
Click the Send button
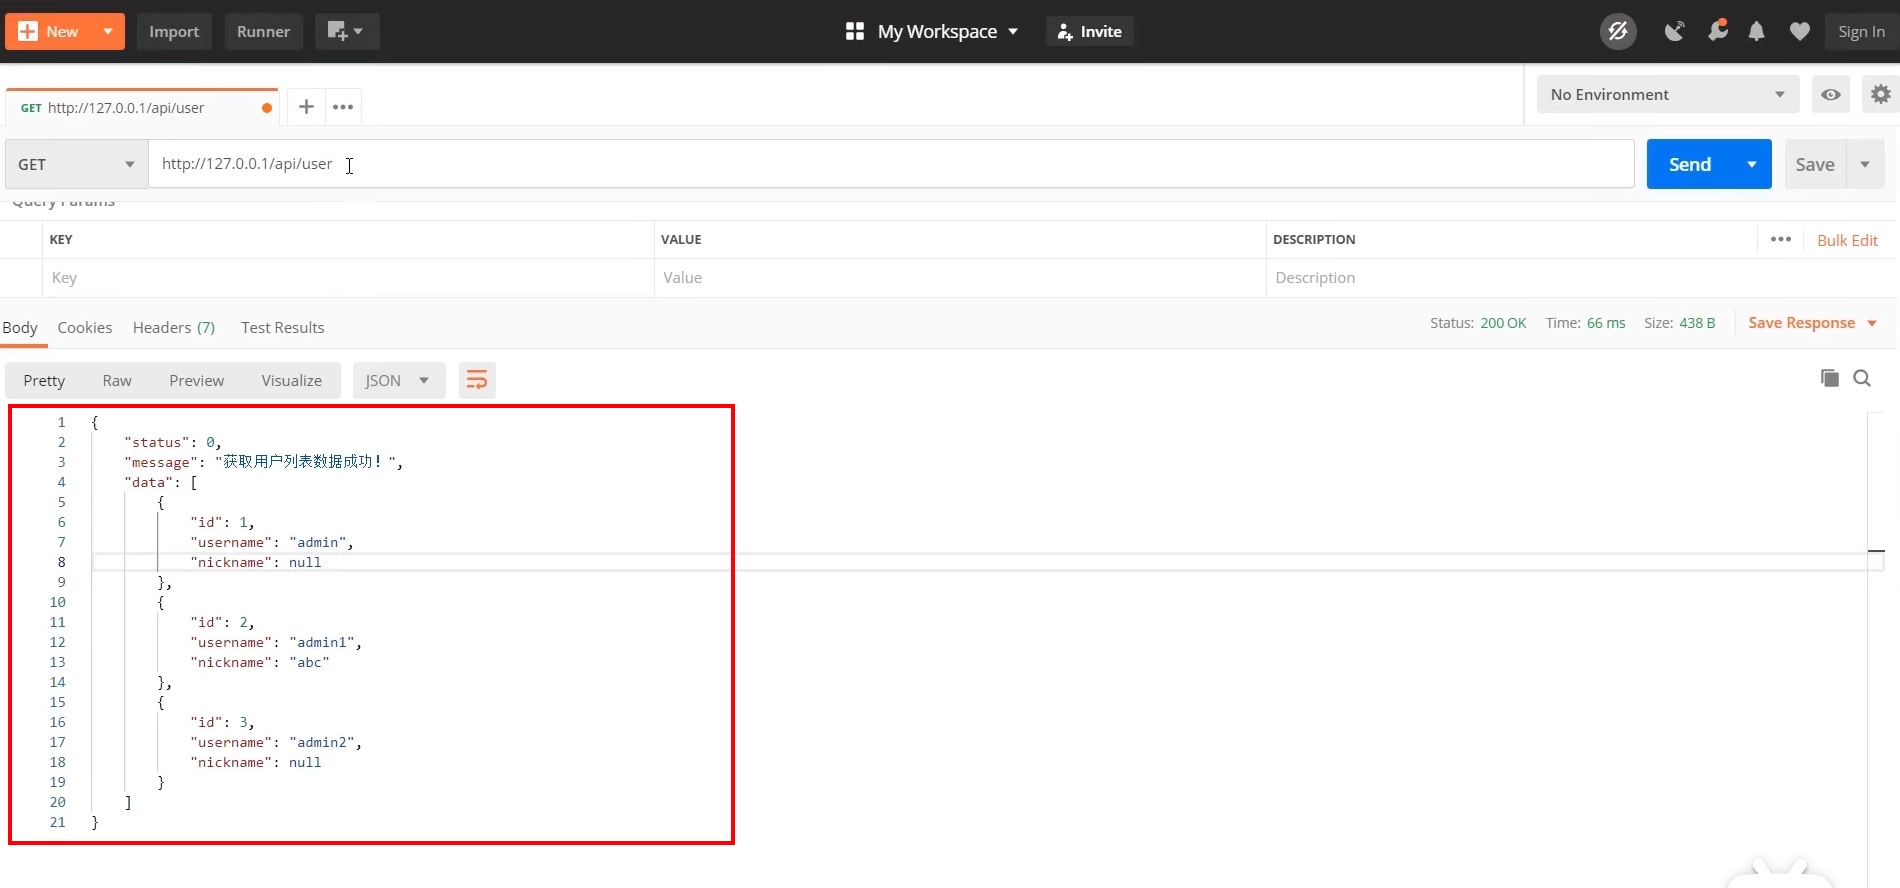tap(1690, 164)
